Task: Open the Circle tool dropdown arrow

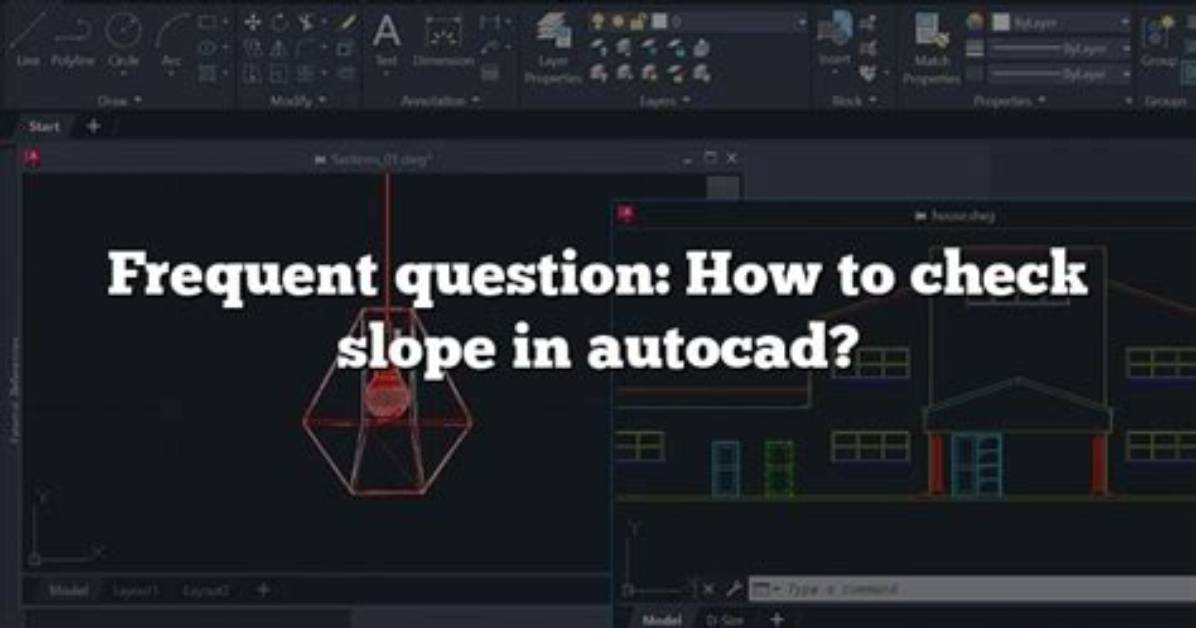Action: tap(124, 74)
